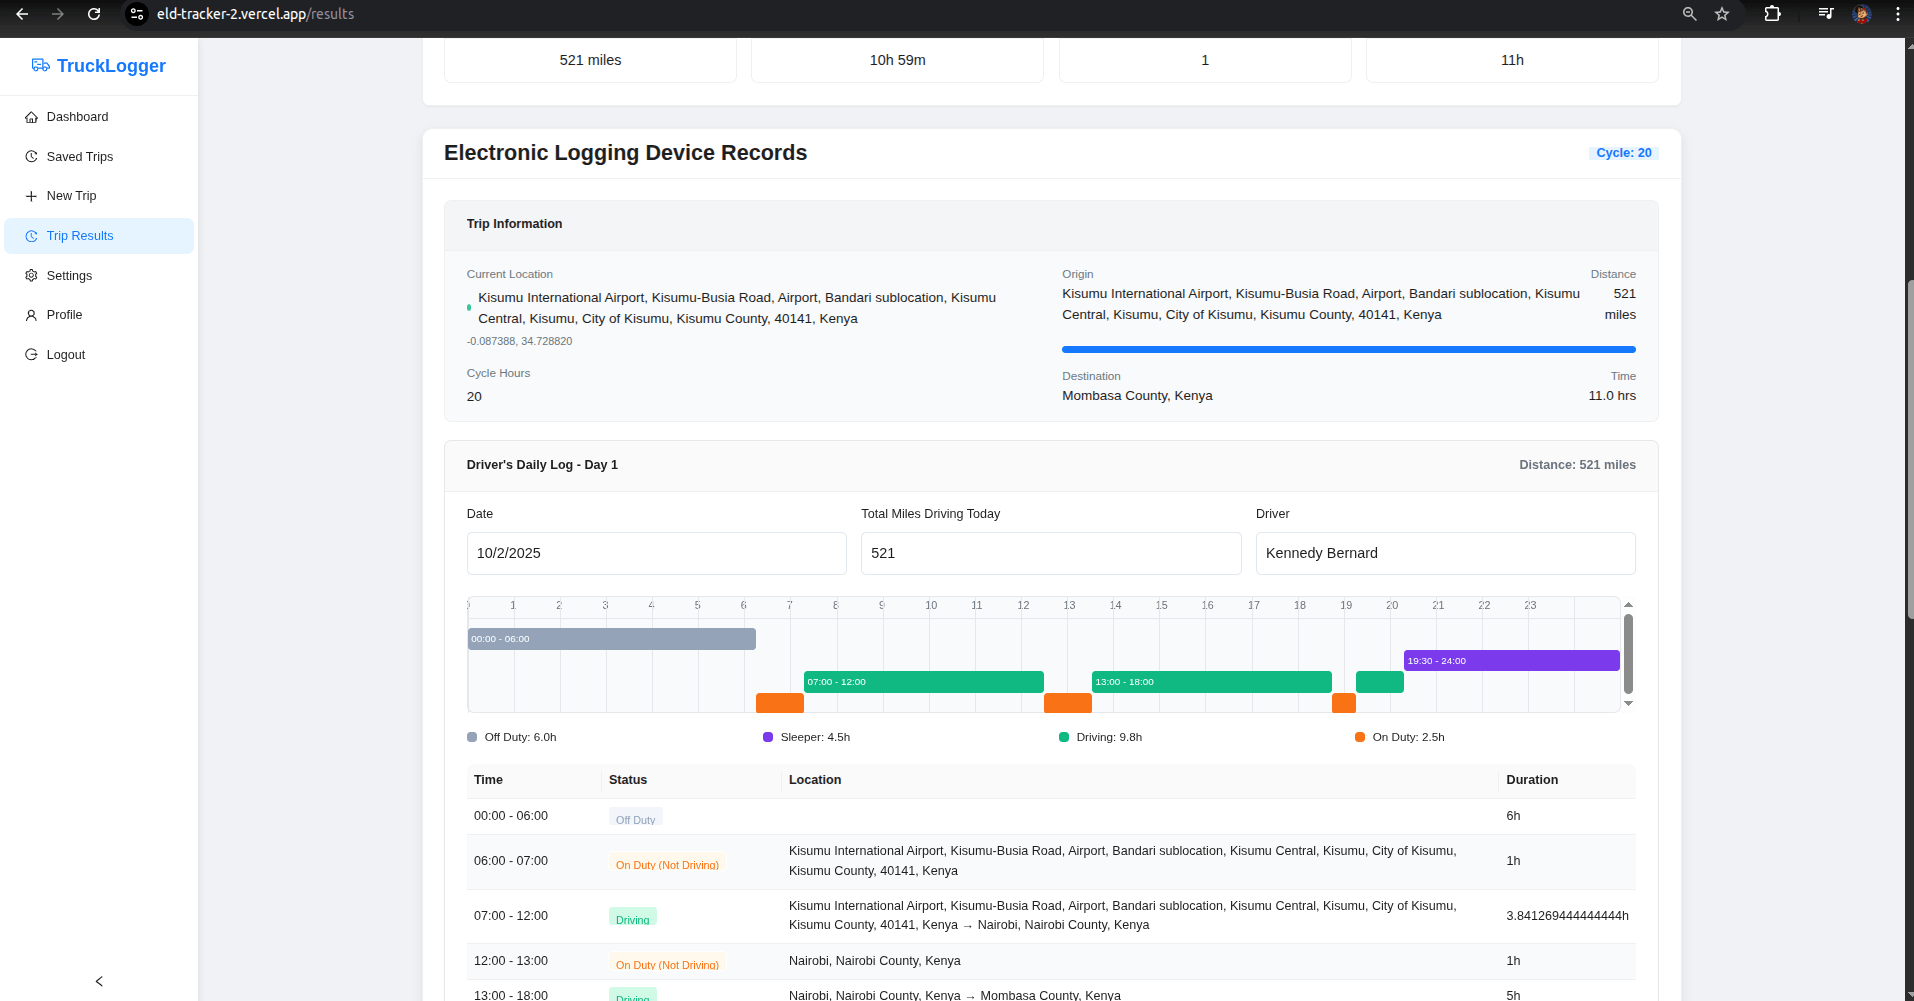The height and width of the screenshot is (1001, 1914).
Task: Collapse the sidebar with the chevron arrow
Action: click(x=99, y=981)
